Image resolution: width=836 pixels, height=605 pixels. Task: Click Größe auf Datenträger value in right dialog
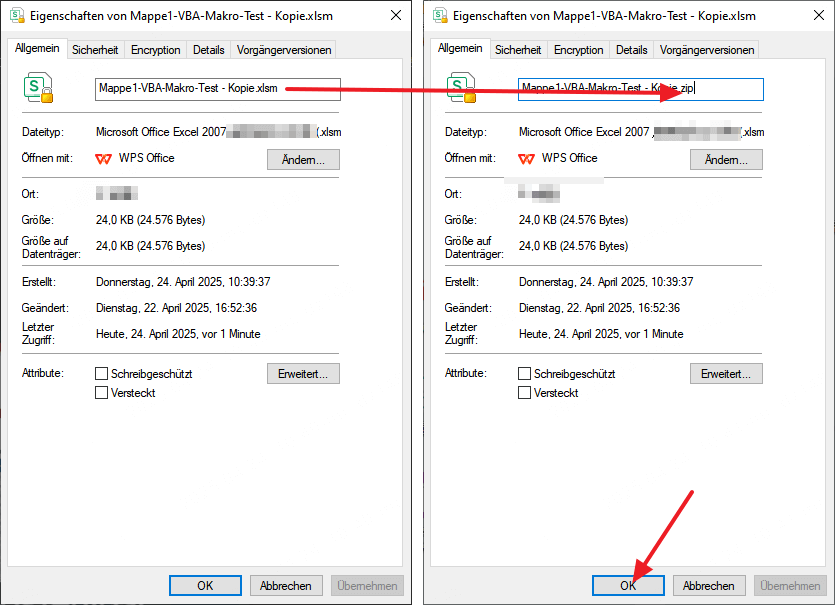click(573, 246)
